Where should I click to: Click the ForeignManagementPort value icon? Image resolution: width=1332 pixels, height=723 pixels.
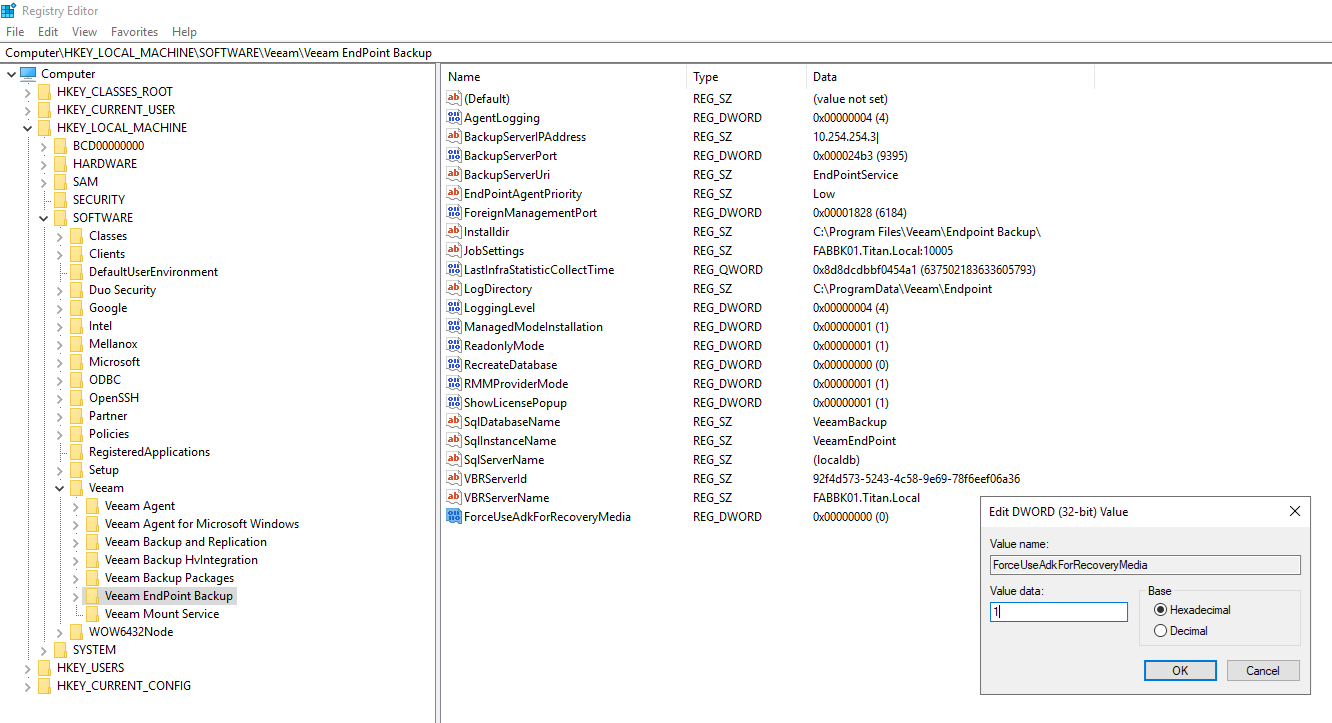click(x=453, y=213)
